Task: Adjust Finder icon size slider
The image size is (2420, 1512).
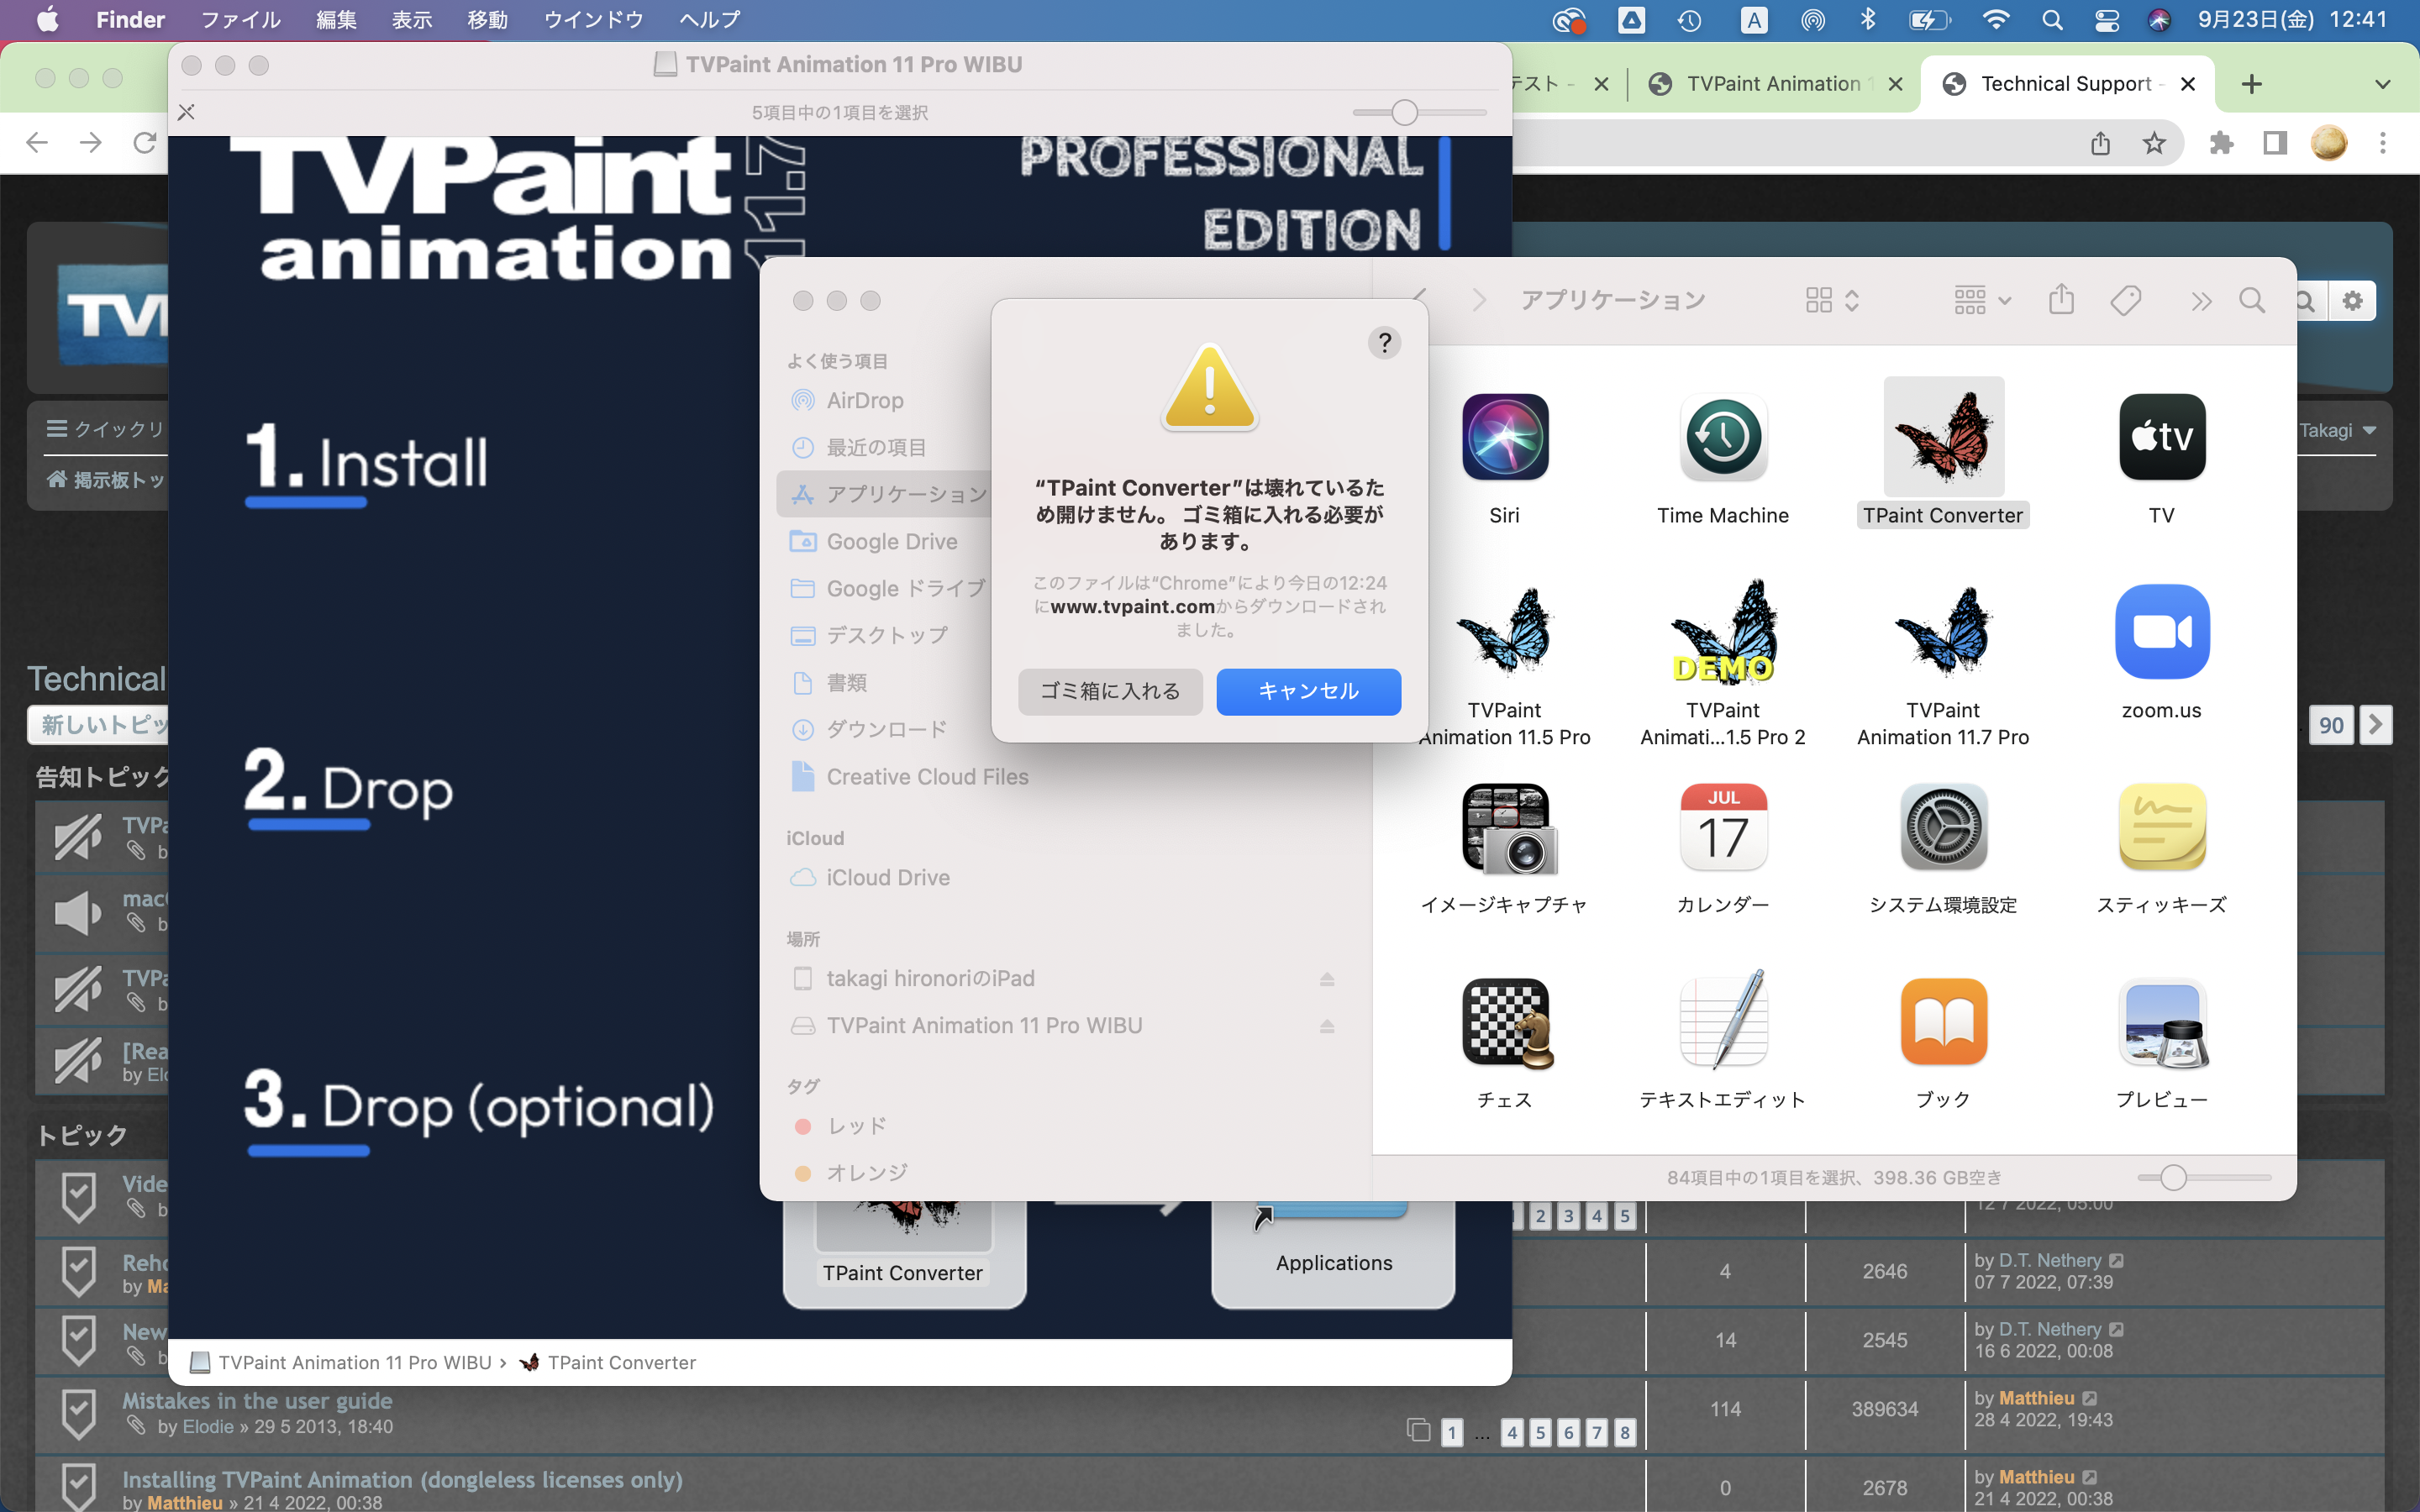Action: pyautogui.click(x=2172, y=1177)
